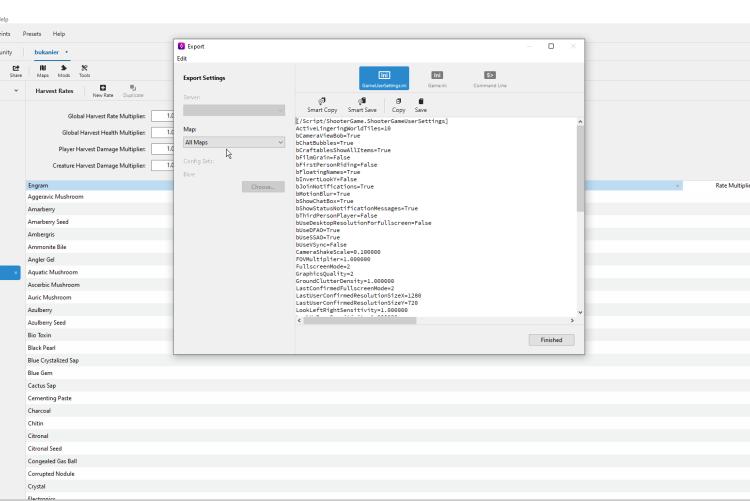
Task: Open dropdown arrow next to bukanier tab
Action: point(67,52)
